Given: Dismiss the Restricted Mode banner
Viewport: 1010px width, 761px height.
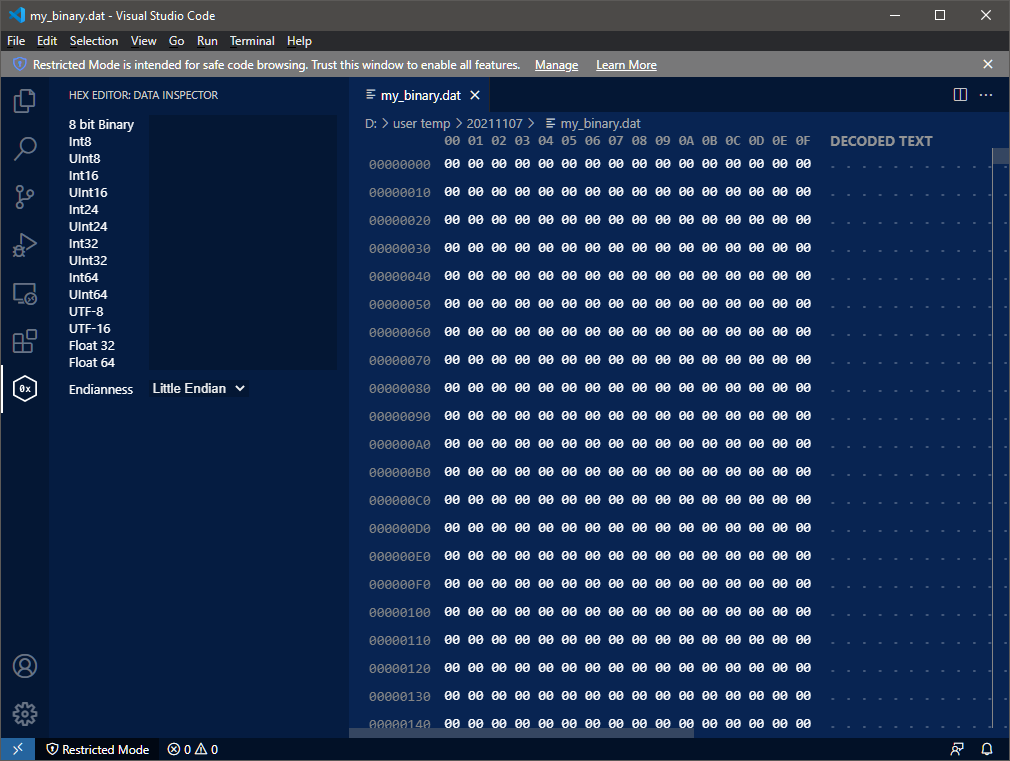Looking at the screenshot, I should point(987,64).
